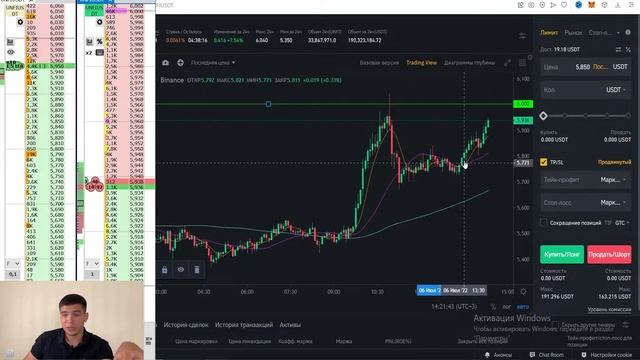Click the Пос last price fill button
The image size is (640, 360).
[600, 67]
